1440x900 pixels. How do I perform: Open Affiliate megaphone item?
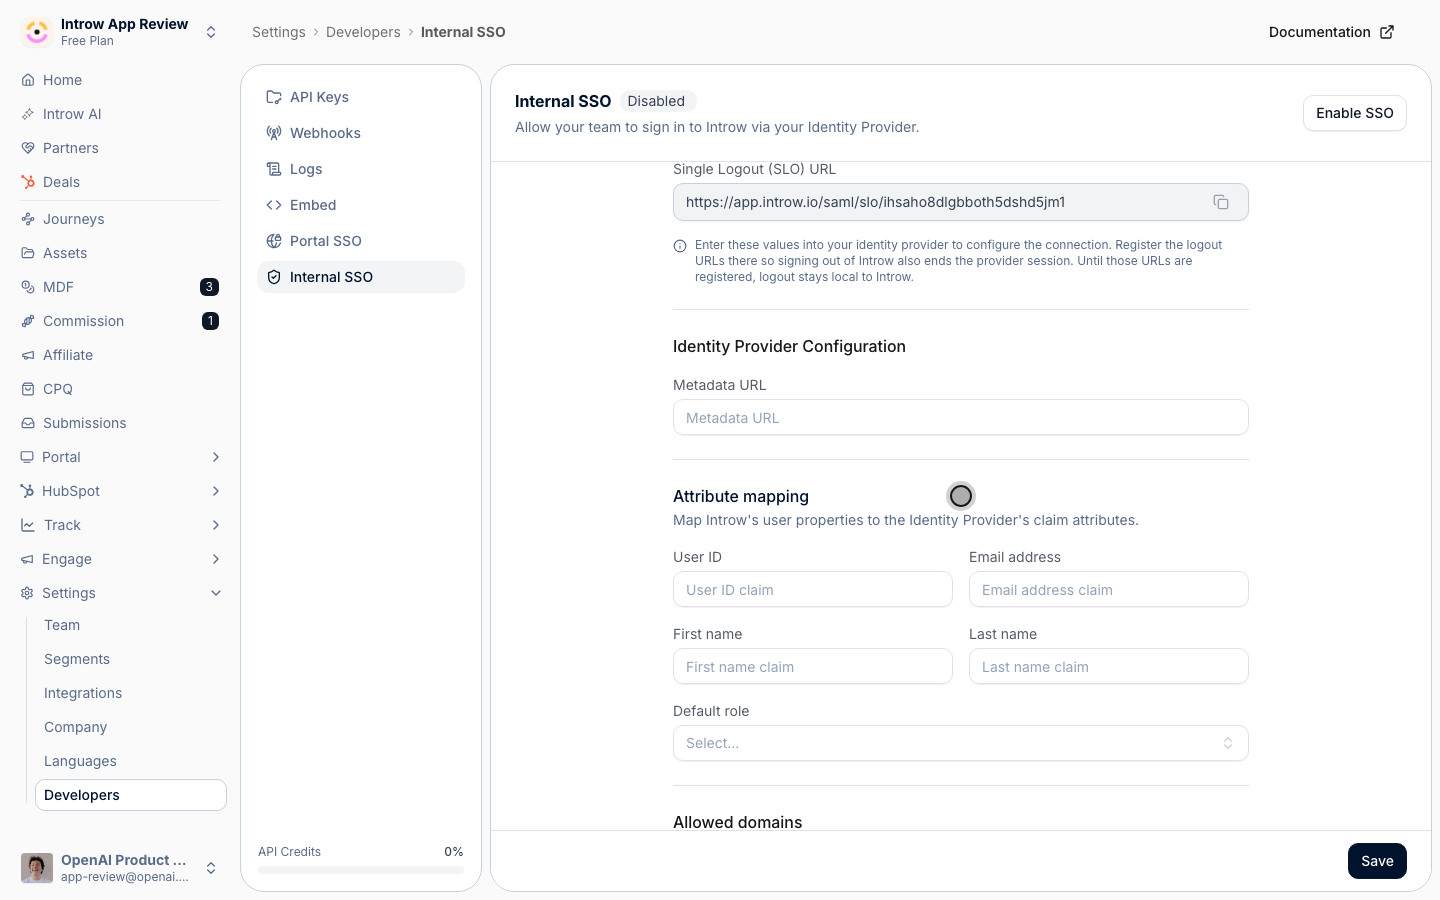click(x=120, y=355)
